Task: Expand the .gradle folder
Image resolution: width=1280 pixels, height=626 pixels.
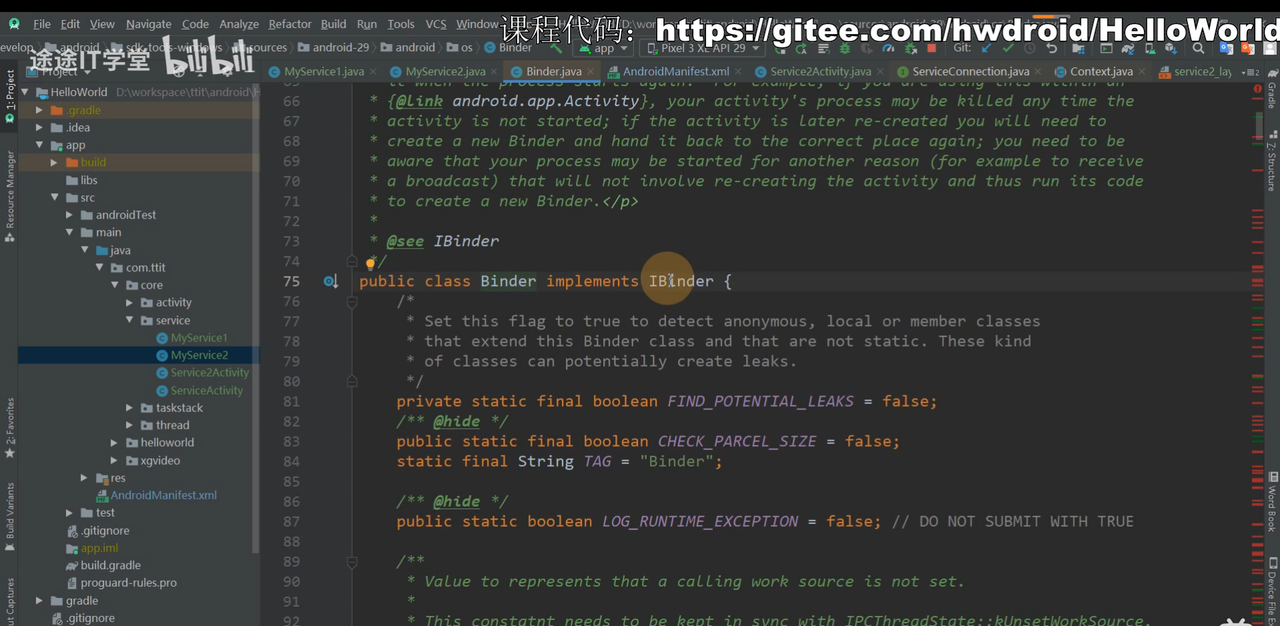Action: tap(40, 110)
